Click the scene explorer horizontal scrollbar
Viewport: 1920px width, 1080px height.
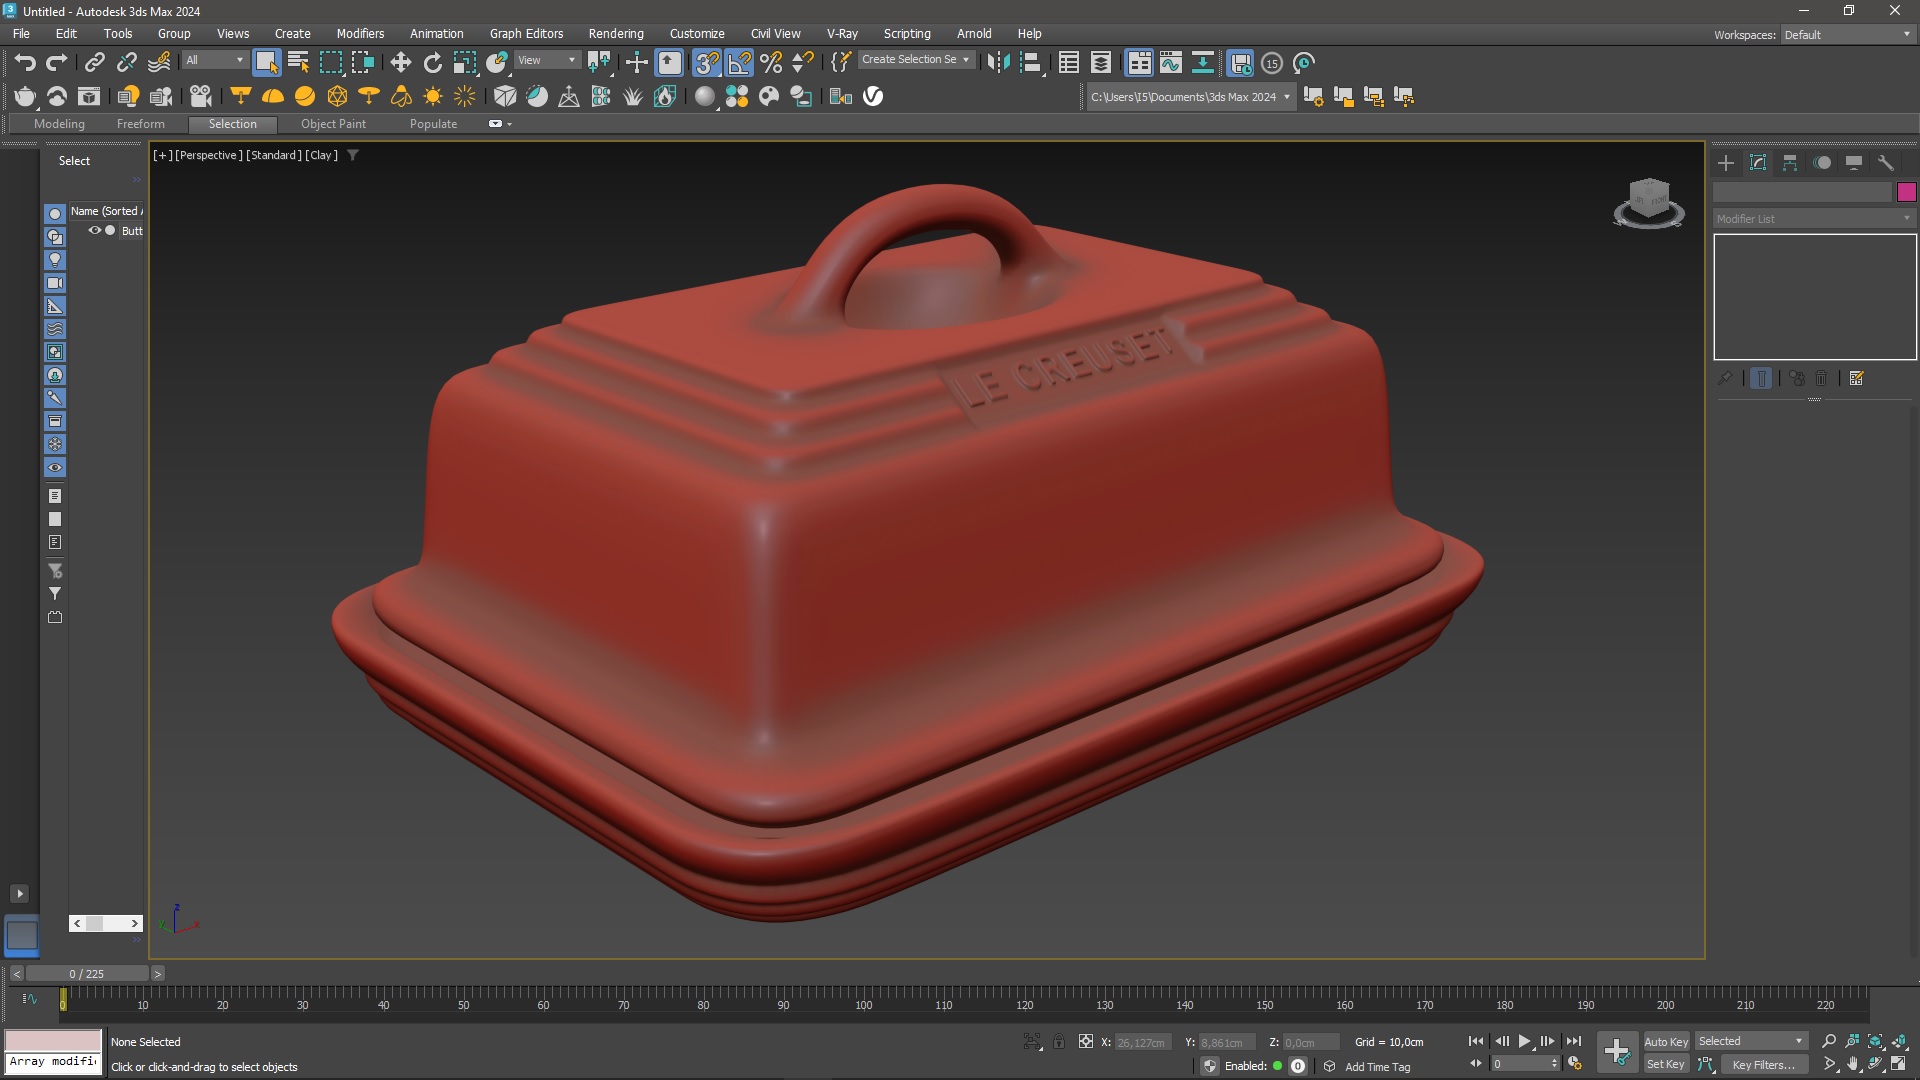[x=105, y=924]
